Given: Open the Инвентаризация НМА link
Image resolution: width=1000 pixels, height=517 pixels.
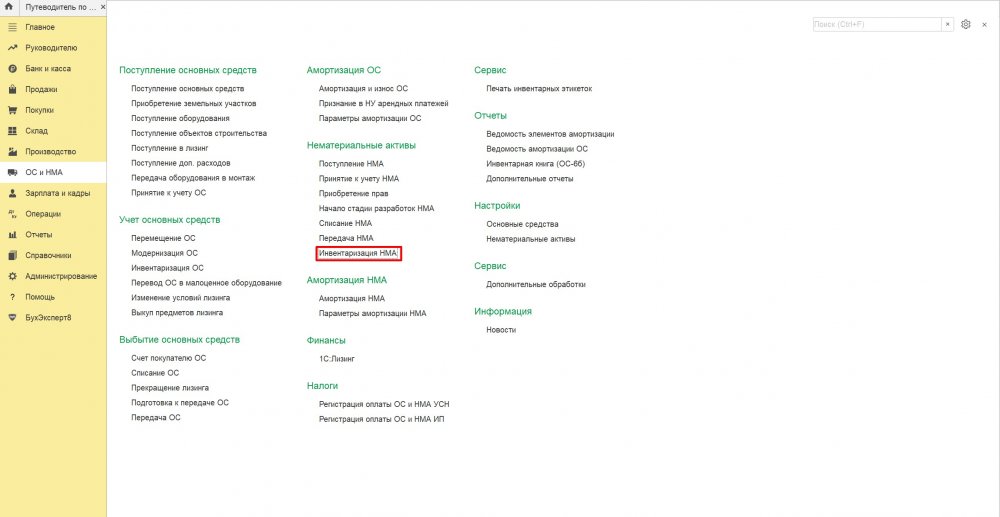Looking at the screenshot, I should pyautogui.click(x=358, y=254).
